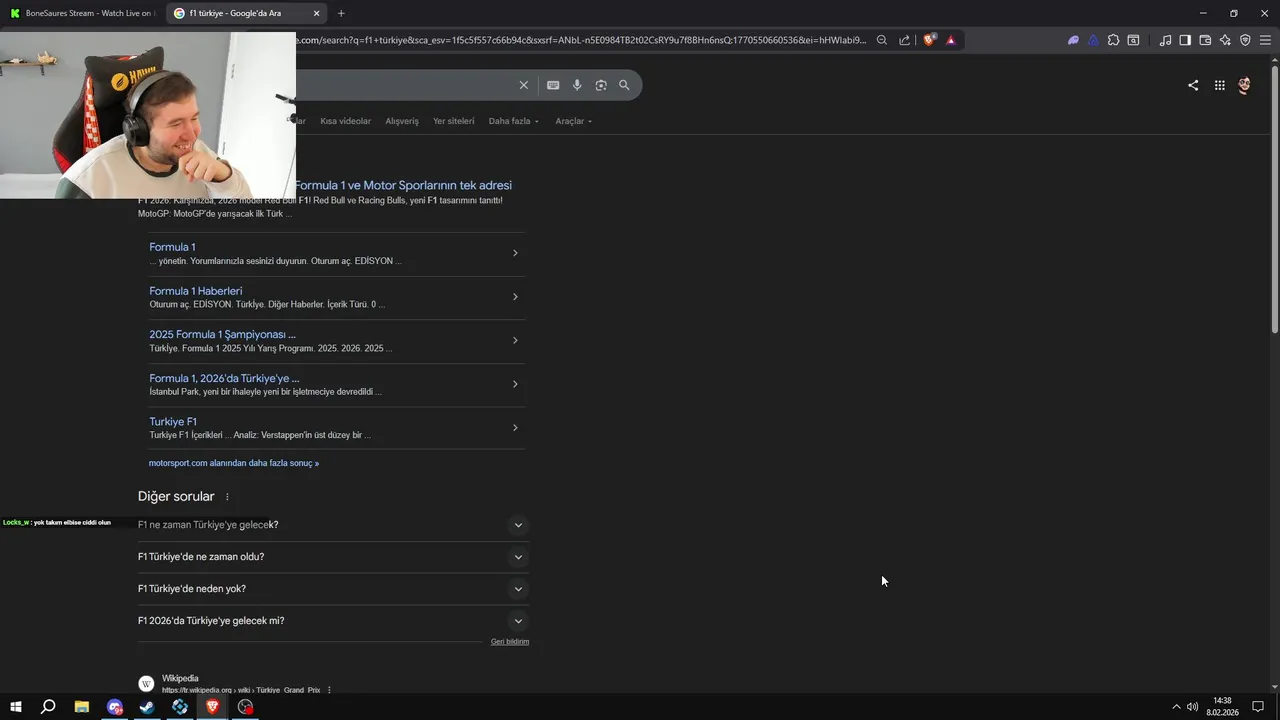Open the Google apps grid

(1220, 85)
